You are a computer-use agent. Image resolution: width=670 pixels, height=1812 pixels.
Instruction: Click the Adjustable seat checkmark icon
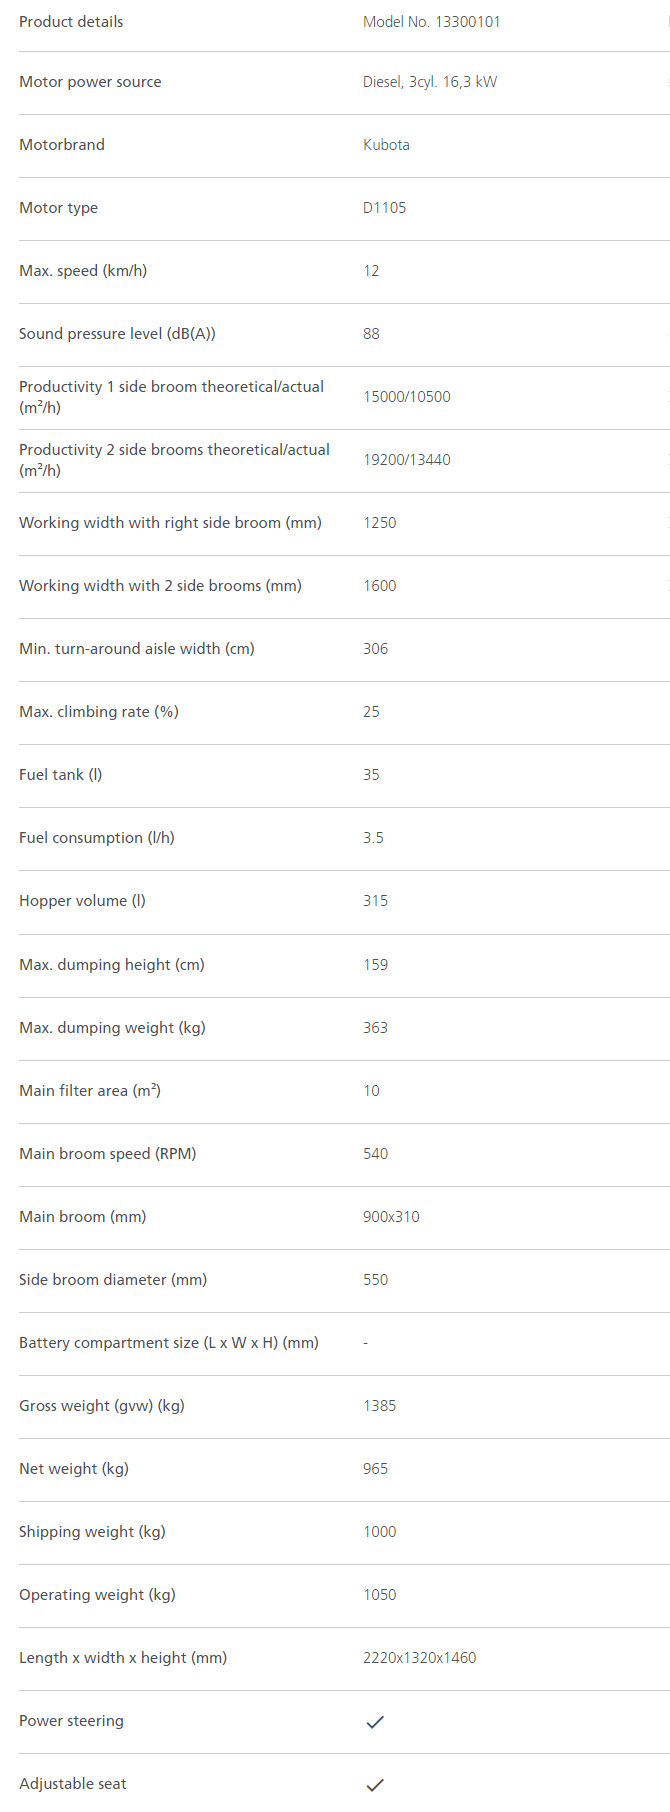tap(375, 1785)
